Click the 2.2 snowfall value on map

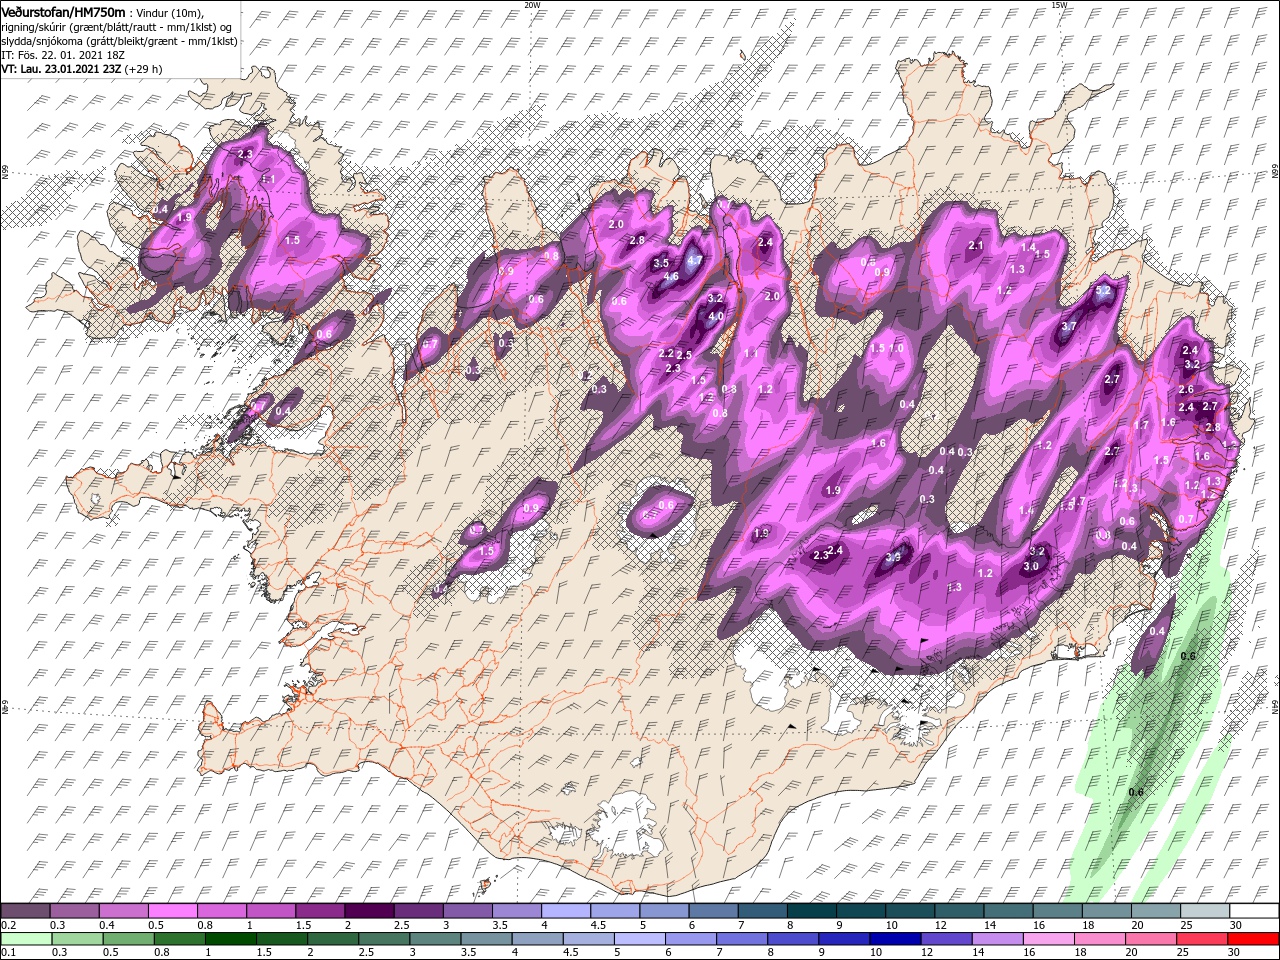pyautogui.click(x=665, y=353)
